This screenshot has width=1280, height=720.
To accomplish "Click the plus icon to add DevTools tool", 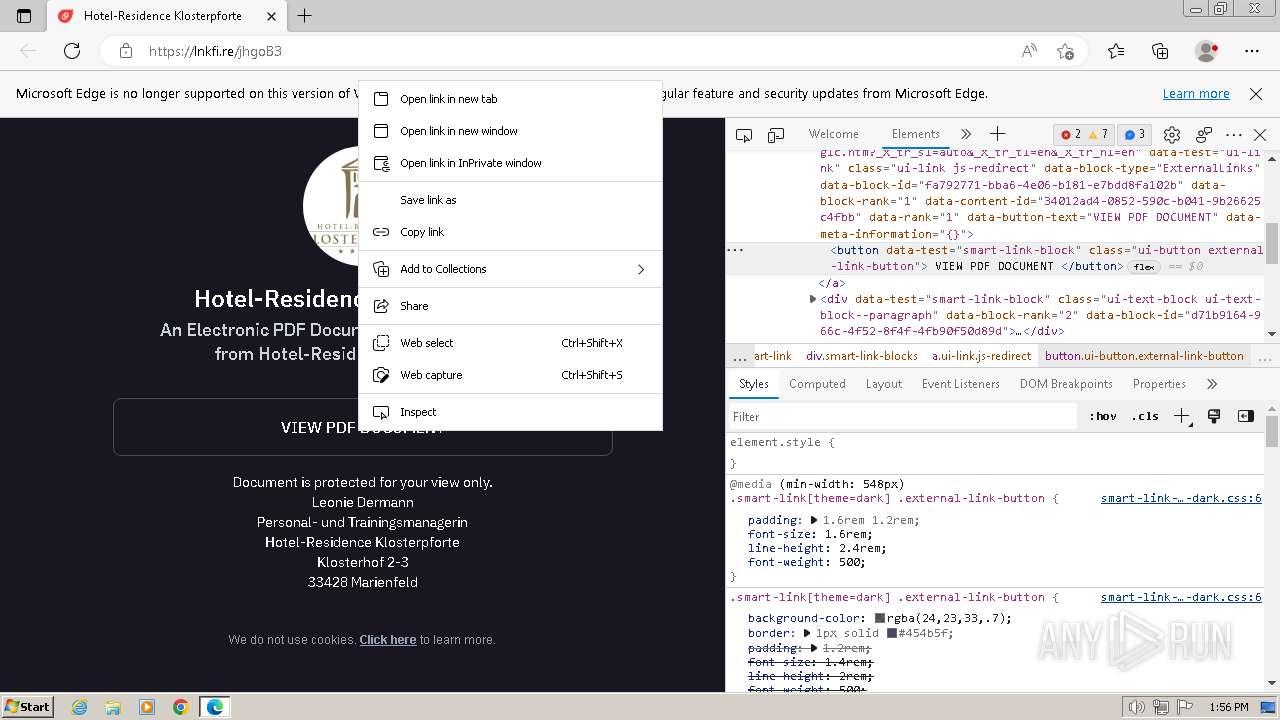I will (997, 134).
